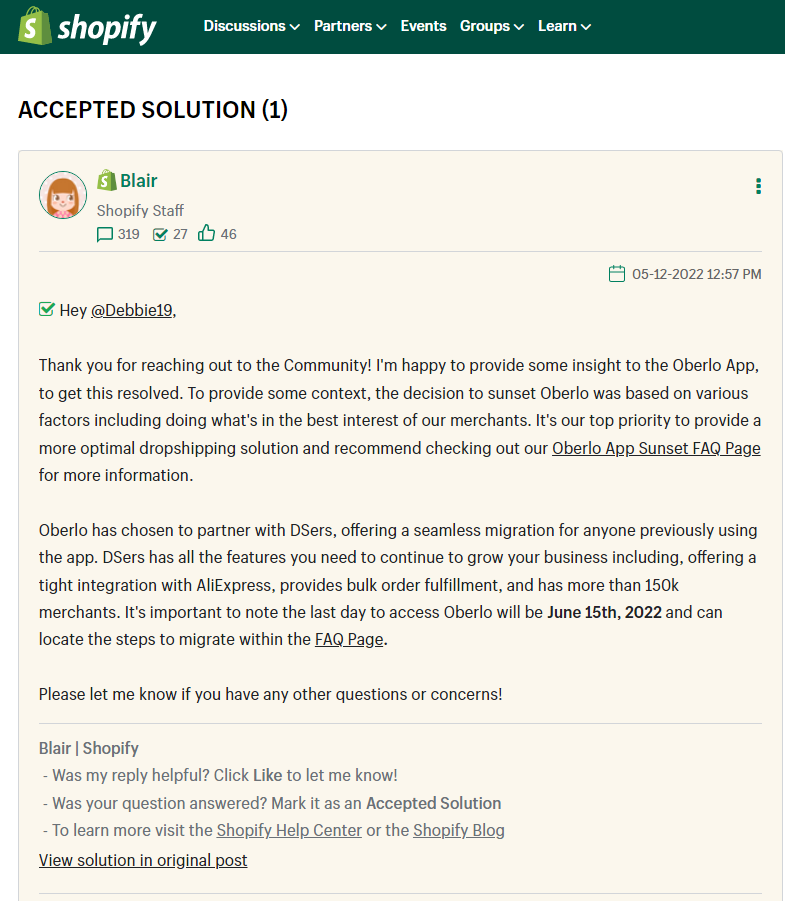Viewport: 785px width, 901px height.
Task: Click the solutions checkmark icon showing 27
Action: (x=160, y=234)
